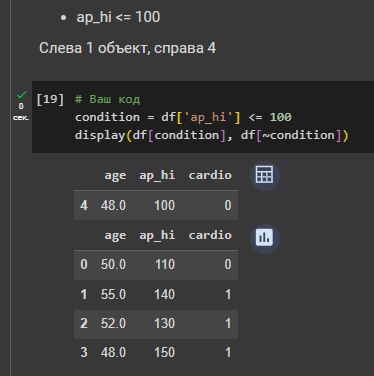Click 'age' column header in first table

pyautogui.click(x=115, y=175)
